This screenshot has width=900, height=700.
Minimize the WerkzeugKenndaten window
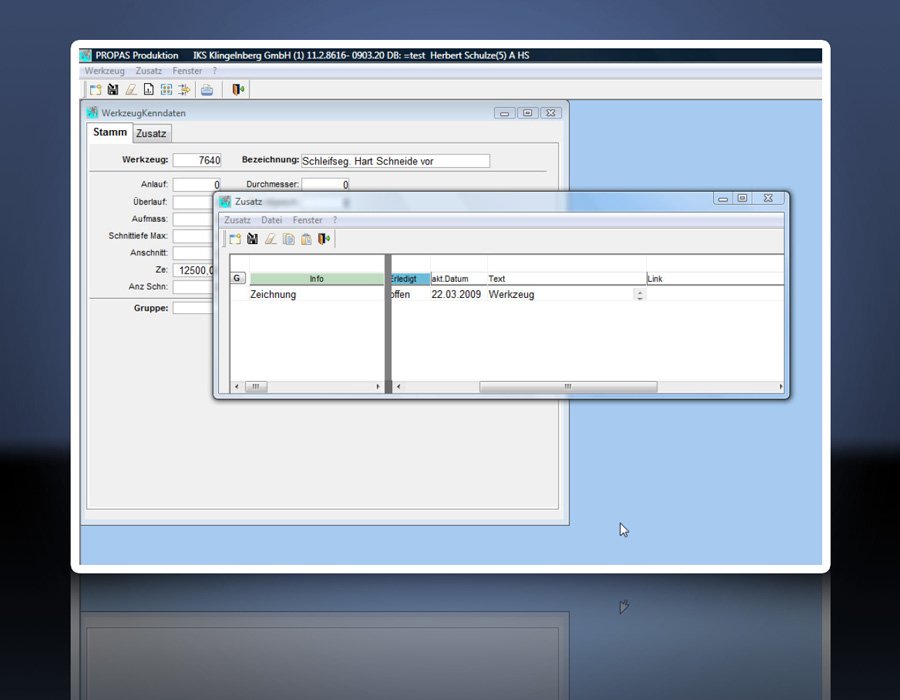505,113
